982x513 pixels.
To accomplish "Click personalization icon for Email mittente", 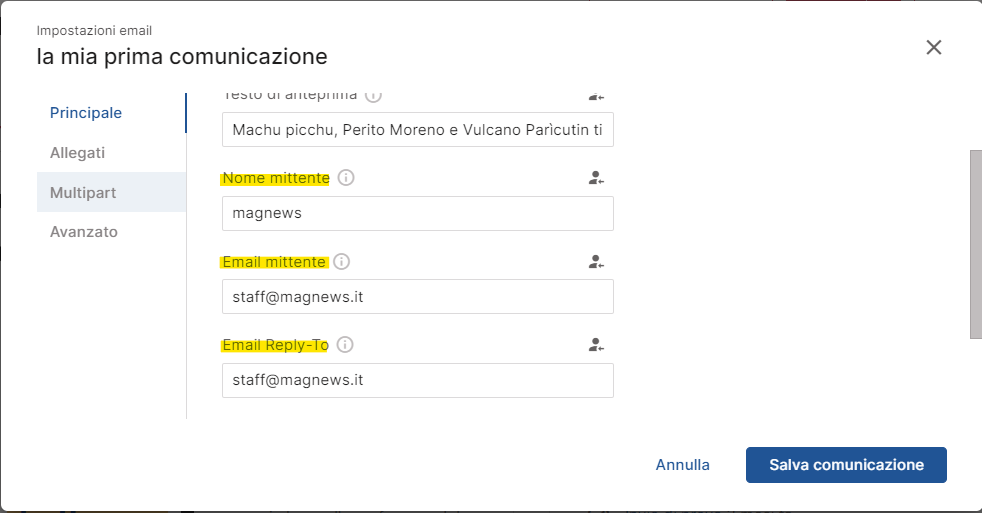I will pos(596,262).
